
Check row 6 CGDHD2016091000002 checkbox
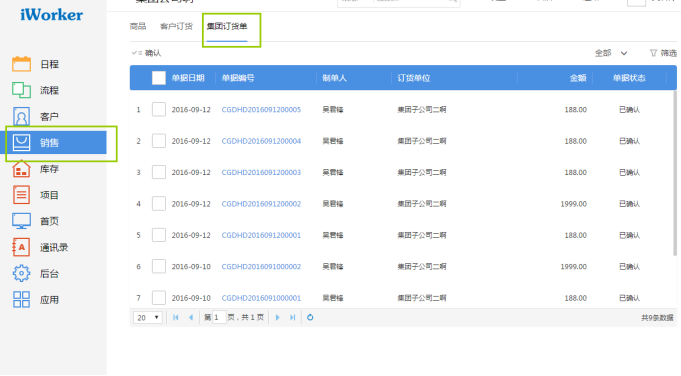point(159,266)
